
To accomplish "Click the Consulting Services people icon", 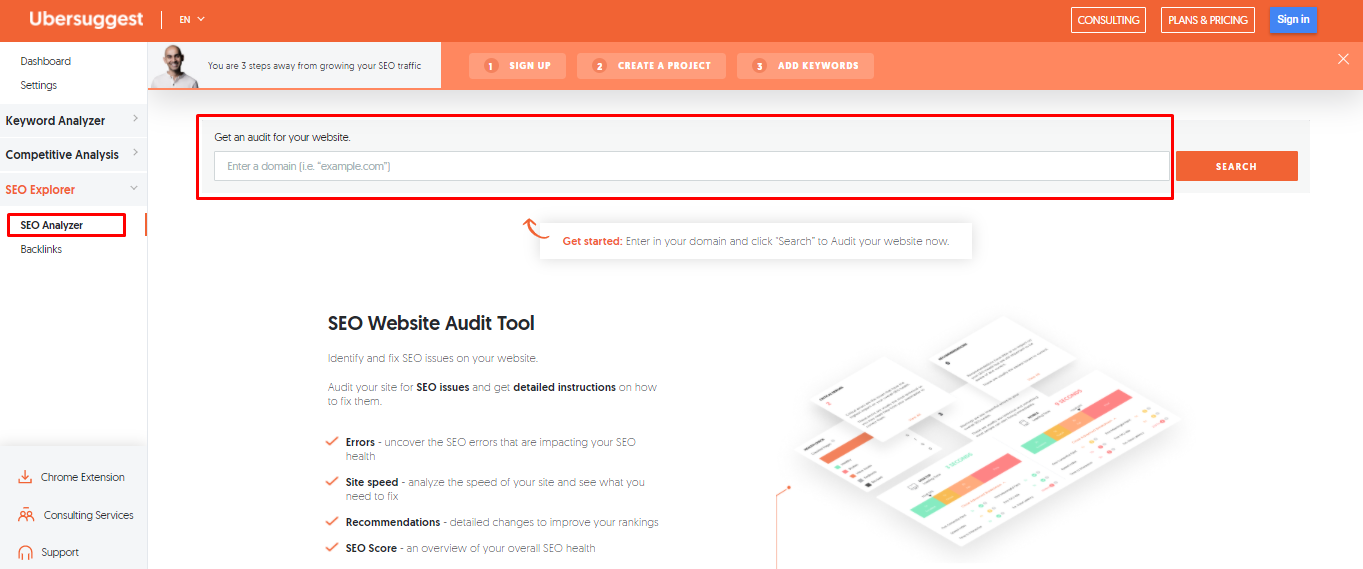I will (x=26, y=515).
